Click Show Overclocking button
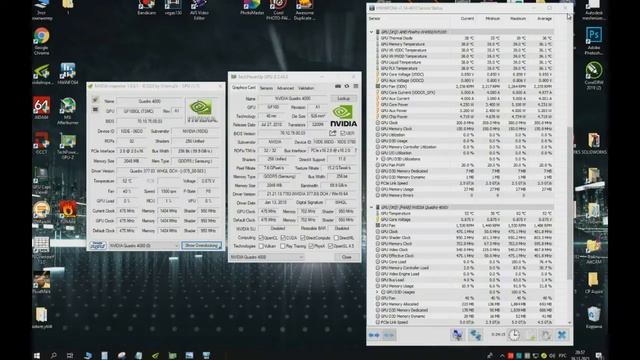 pyautogui.click(x=202, y=245)
